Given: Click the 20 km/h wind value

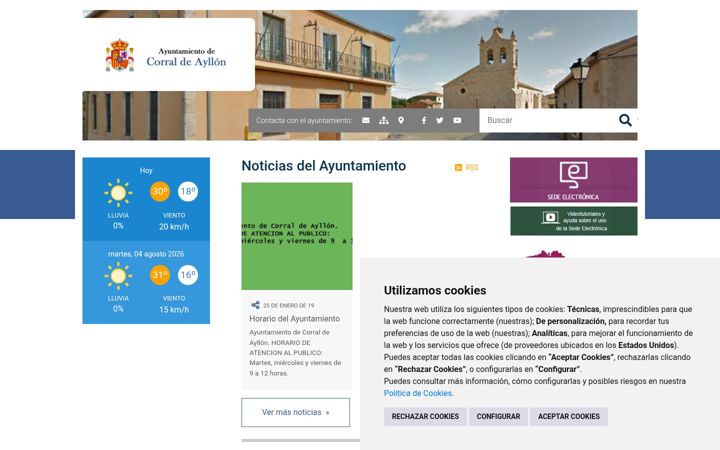Looking at the screenshot, I should [174, 226].
